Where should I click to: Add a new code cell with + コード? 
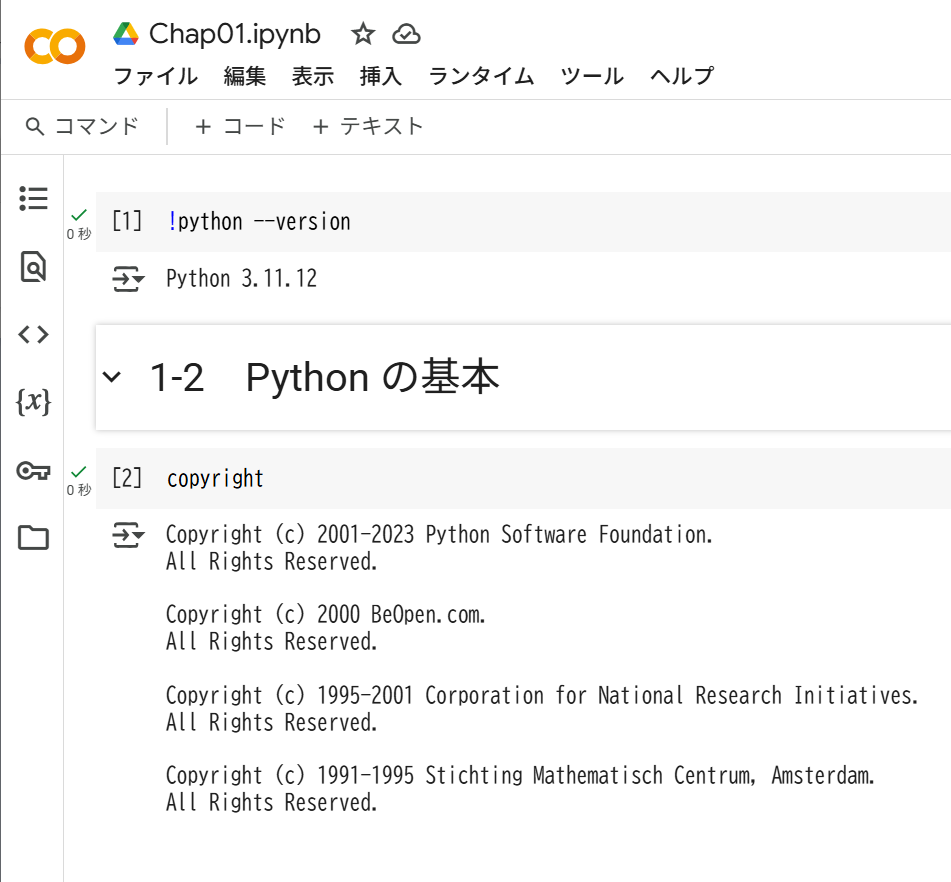tap(240, 126)
